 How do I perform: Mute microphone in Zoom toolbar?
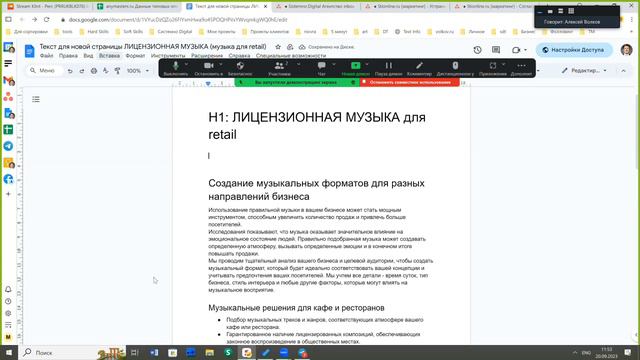click(x=176, y=68)
